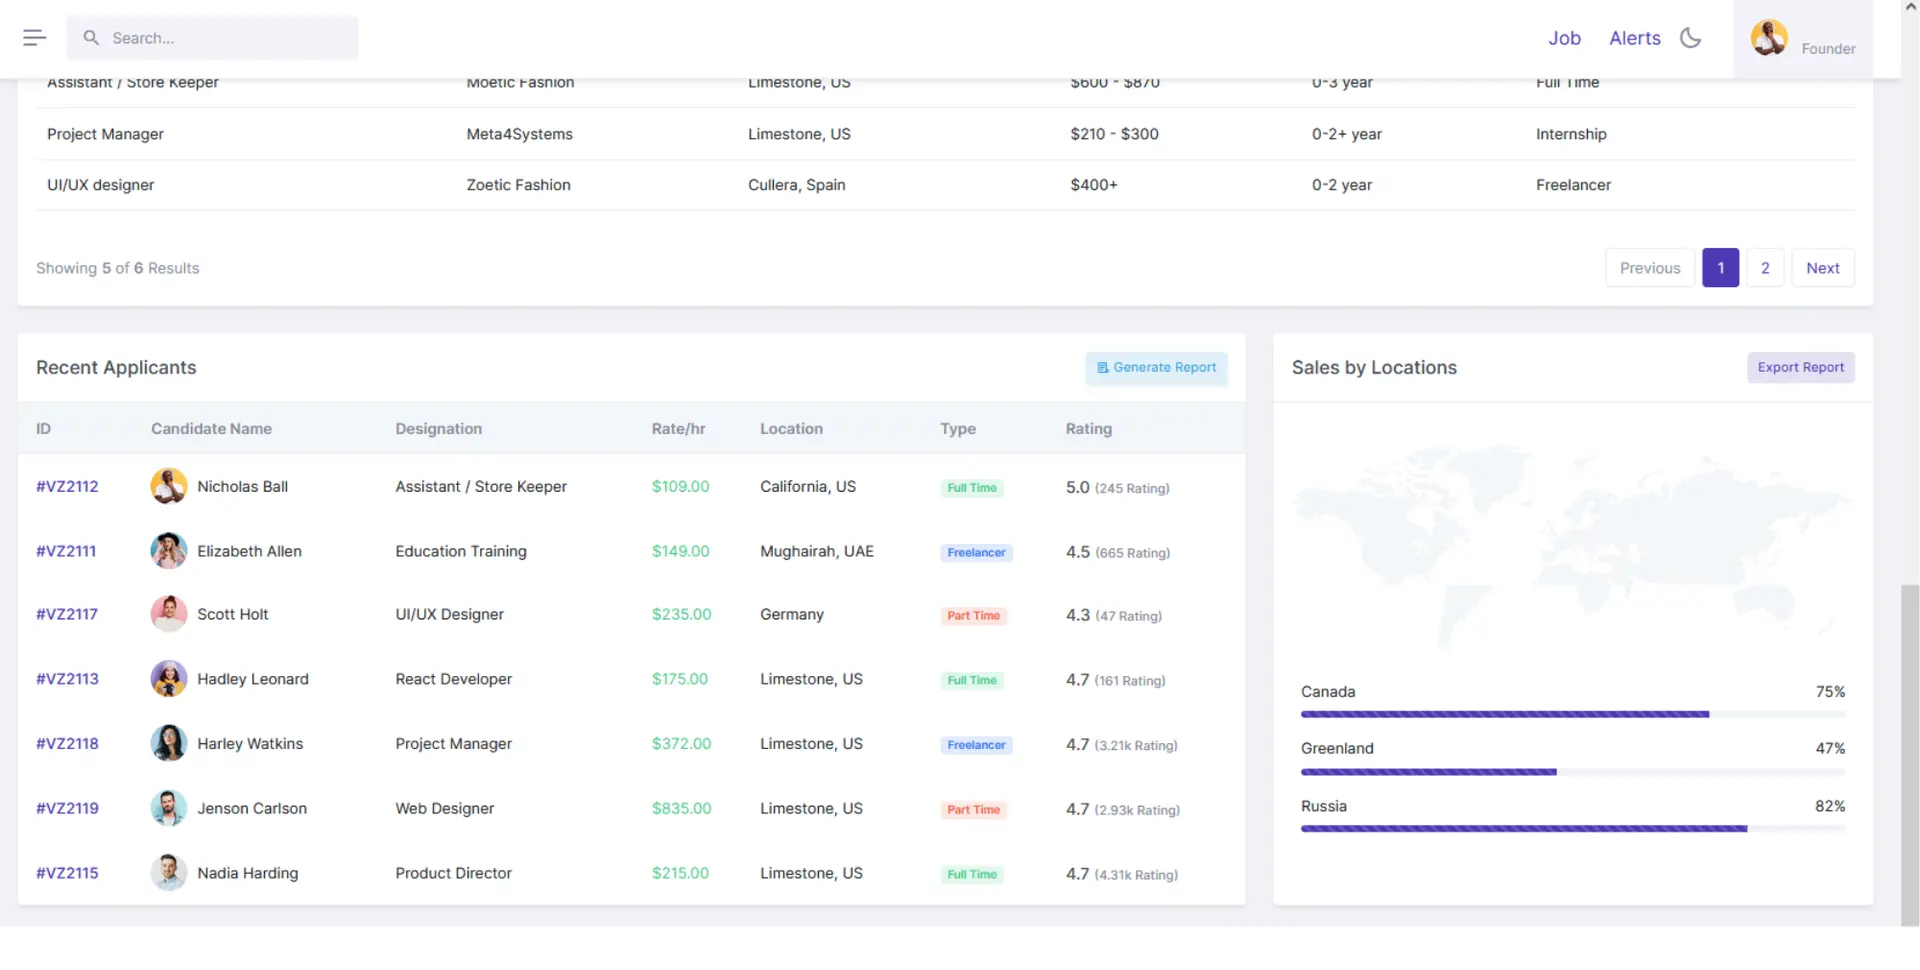
Task: Click the Generate Report button
Action: tap(1156, 368)
